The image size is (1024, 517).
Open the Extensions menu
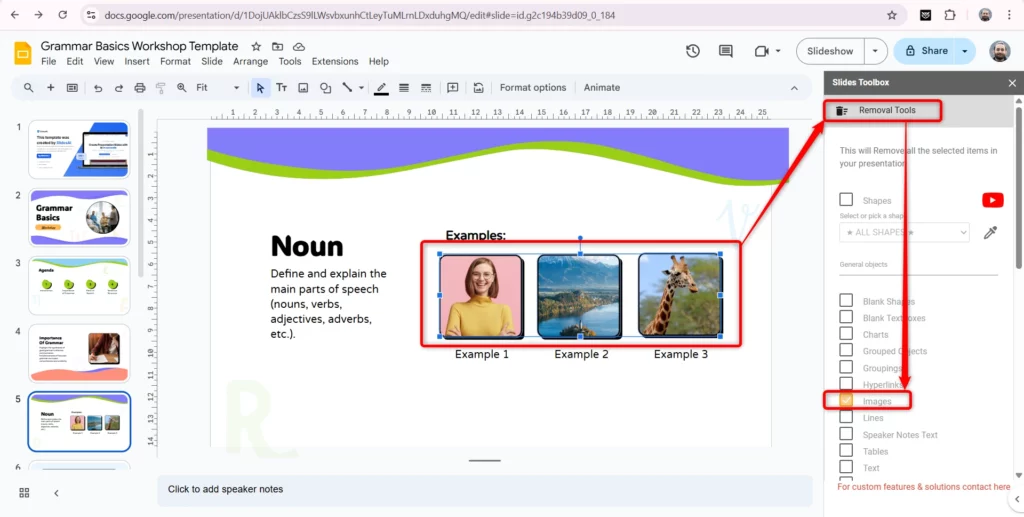tap(334, 61)
